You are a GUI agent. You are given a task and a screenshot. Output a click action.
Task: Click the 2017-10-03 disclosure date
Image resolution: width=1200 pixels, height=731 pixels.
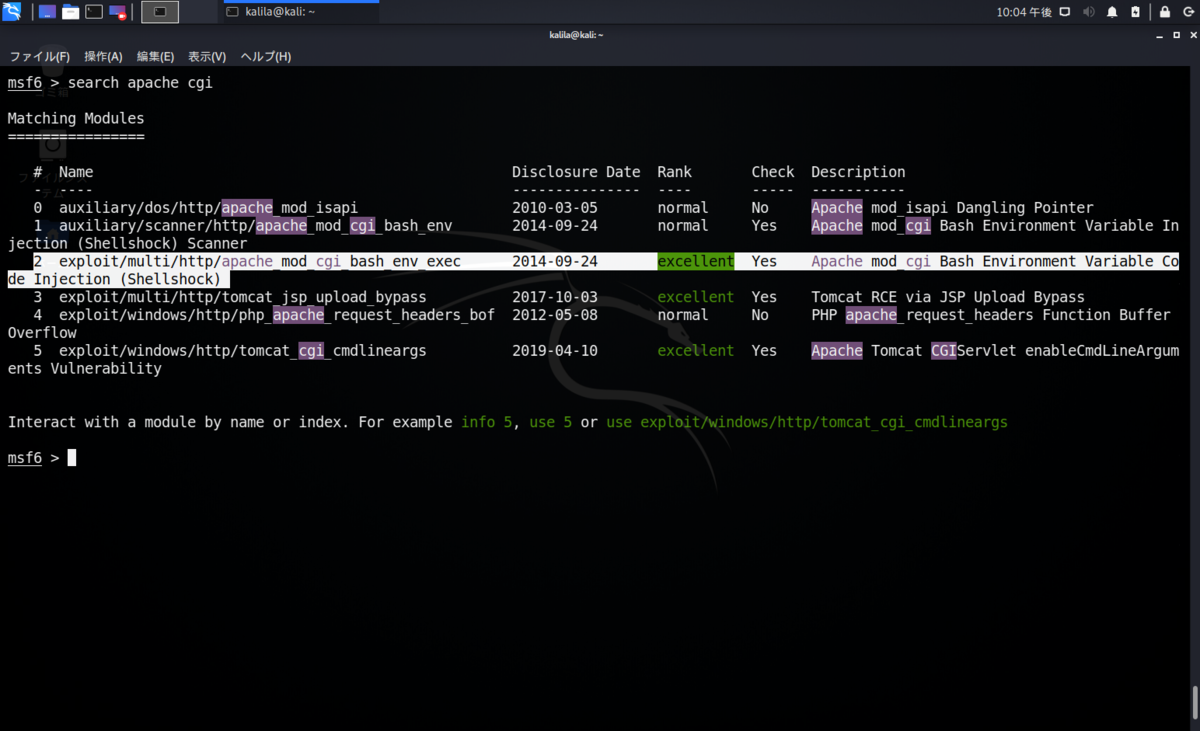[x=555, y=298]
